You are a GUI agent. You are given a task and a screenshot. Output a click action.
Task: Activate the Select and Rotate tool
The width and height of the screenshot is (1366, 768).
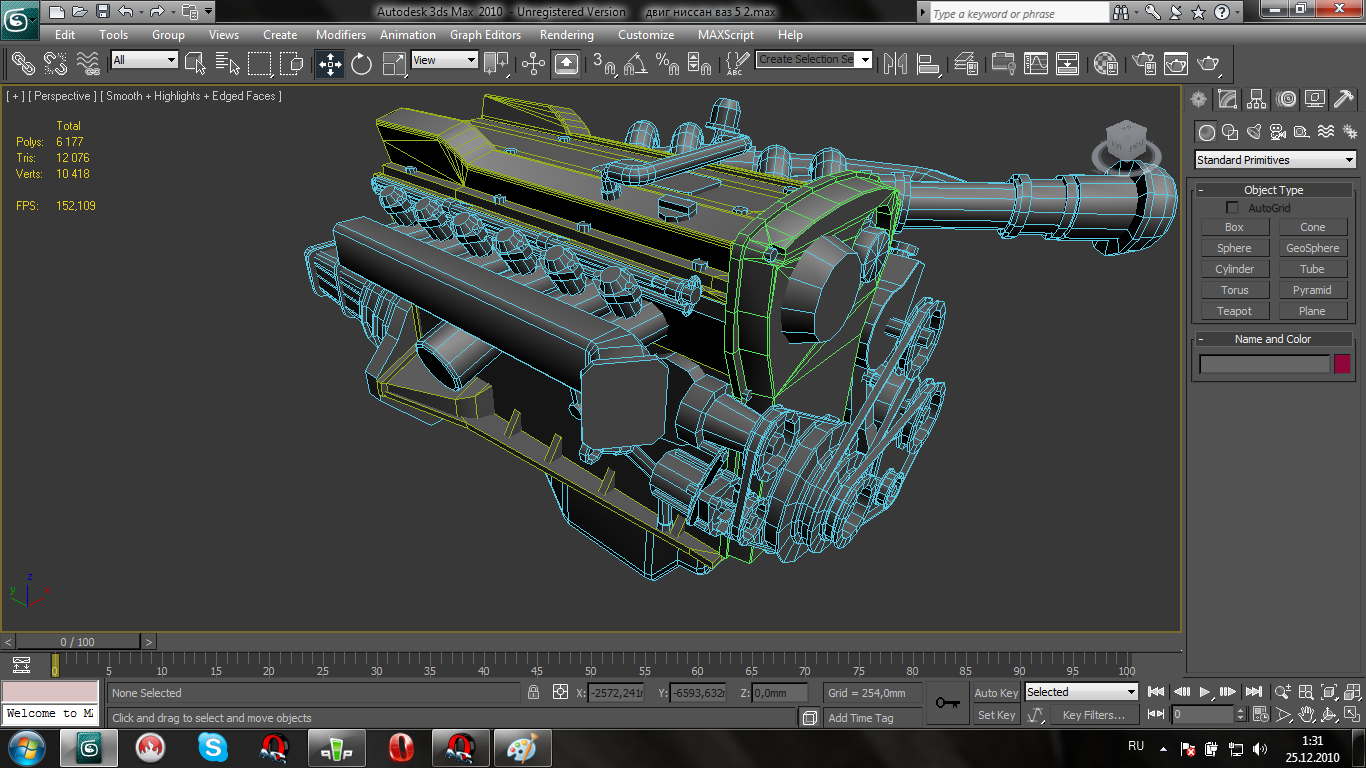point(361,64)
